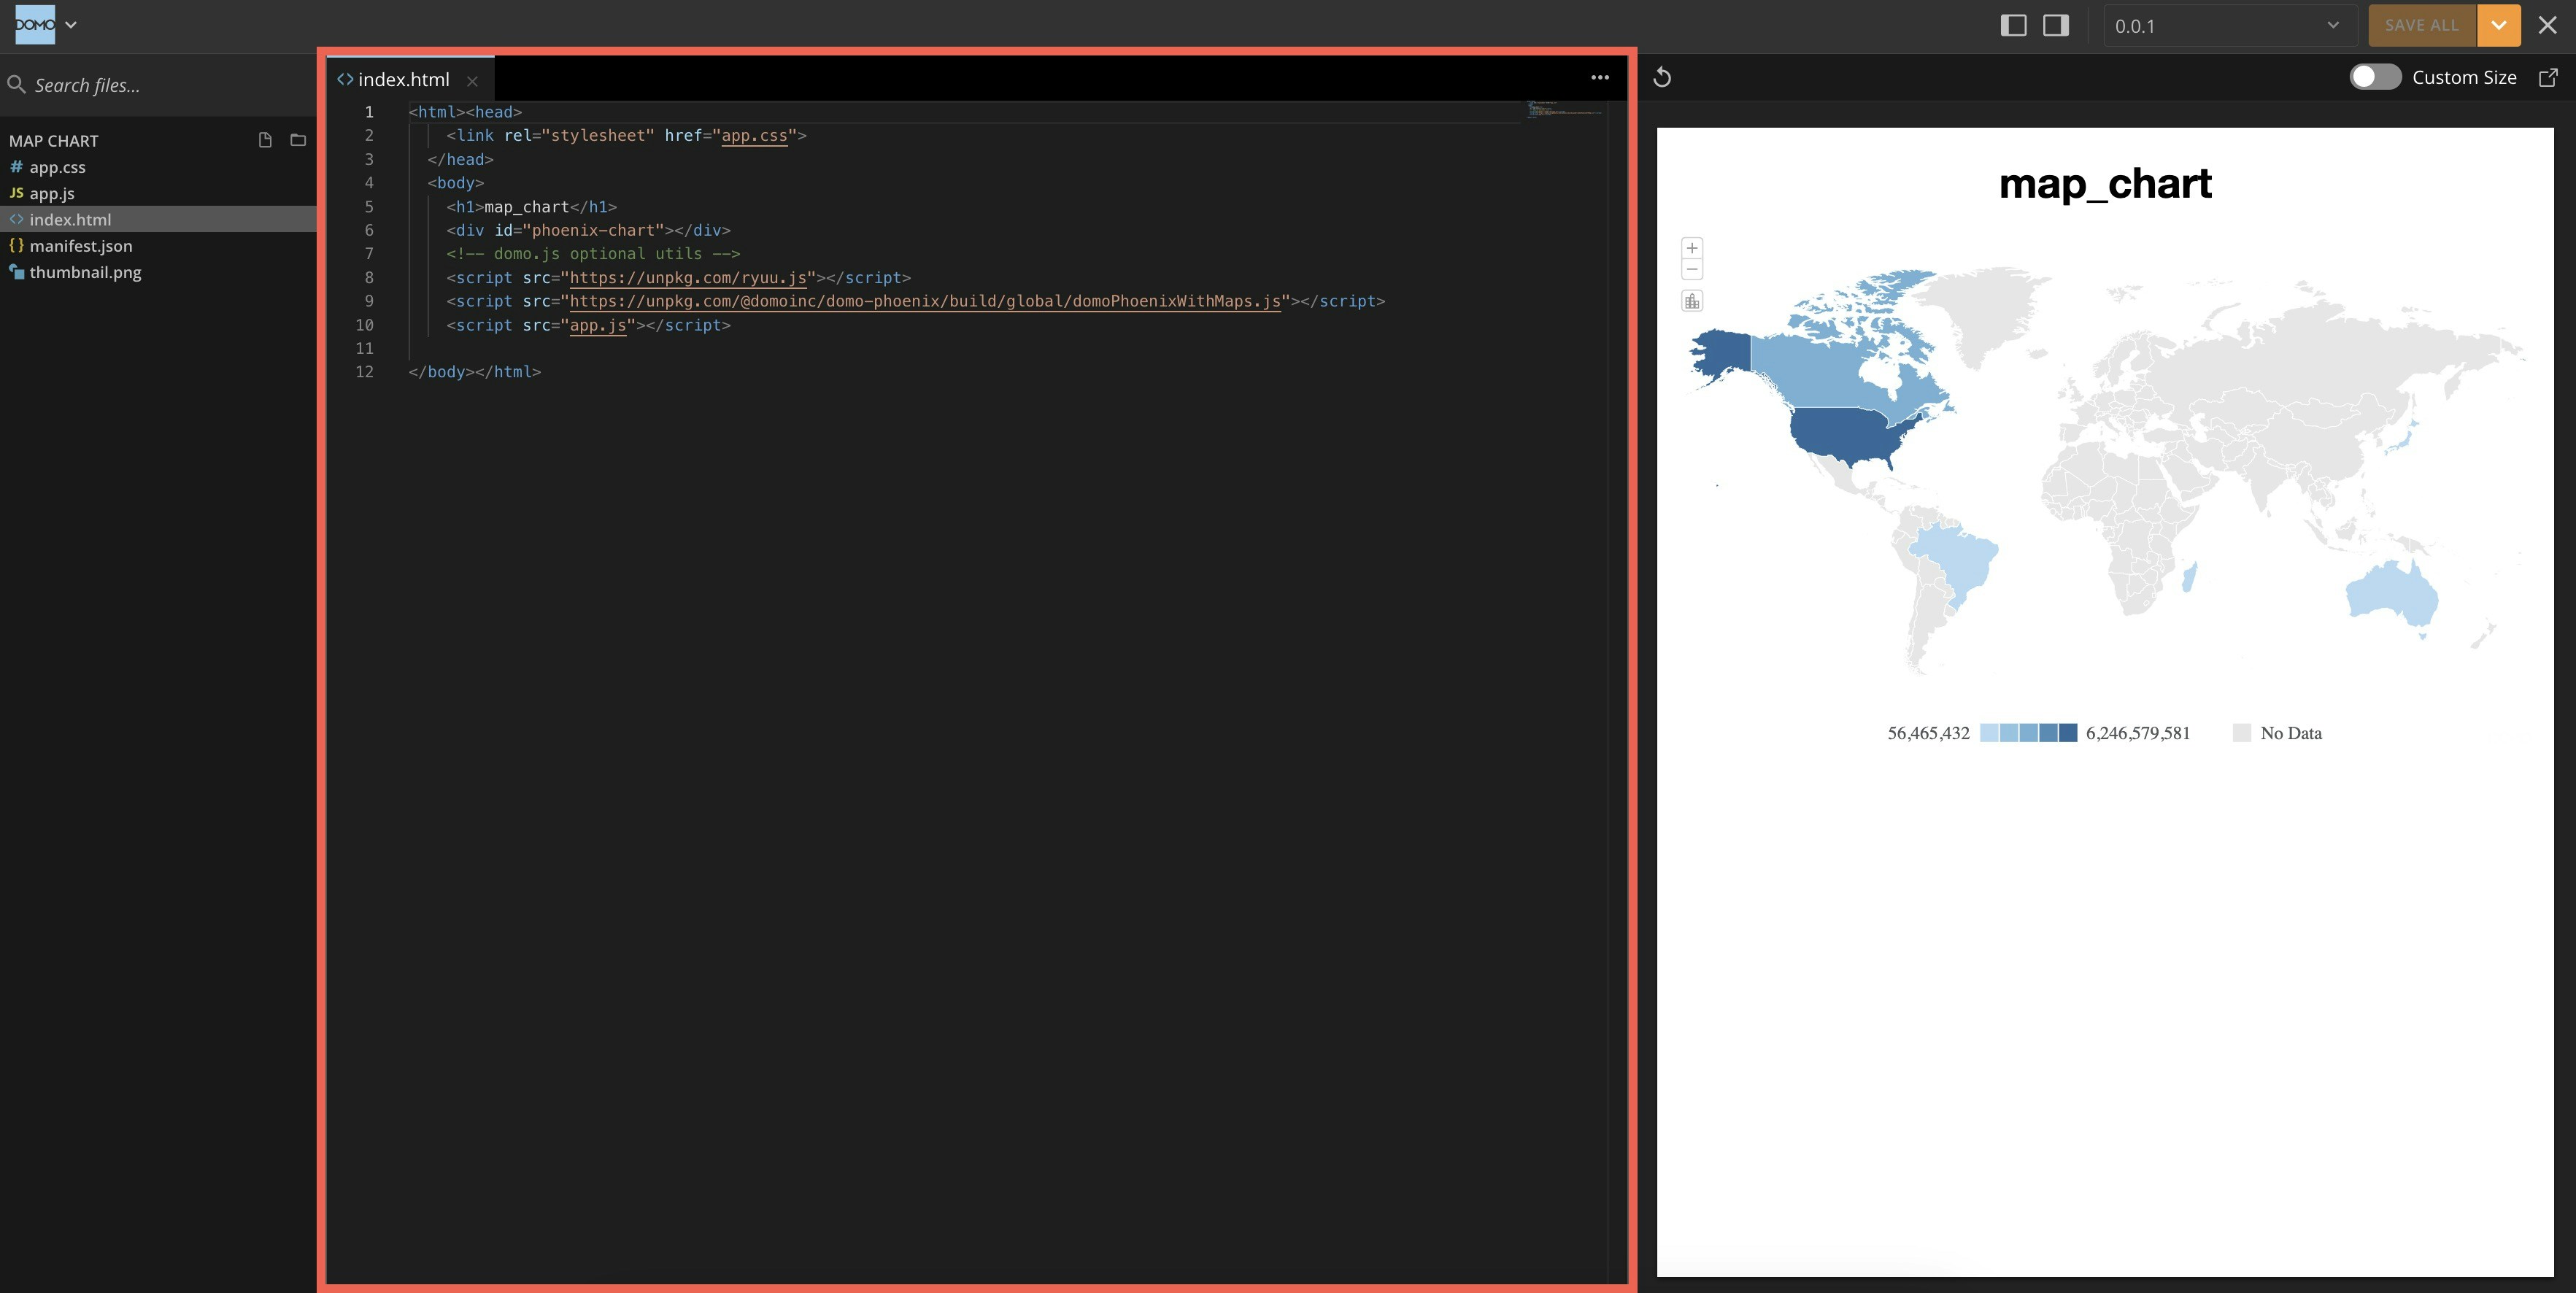Screen dimensions: 2576x1293
Task: Toggle the right panel layout view
Action: pyautogui.click(x=2055, y=25)
